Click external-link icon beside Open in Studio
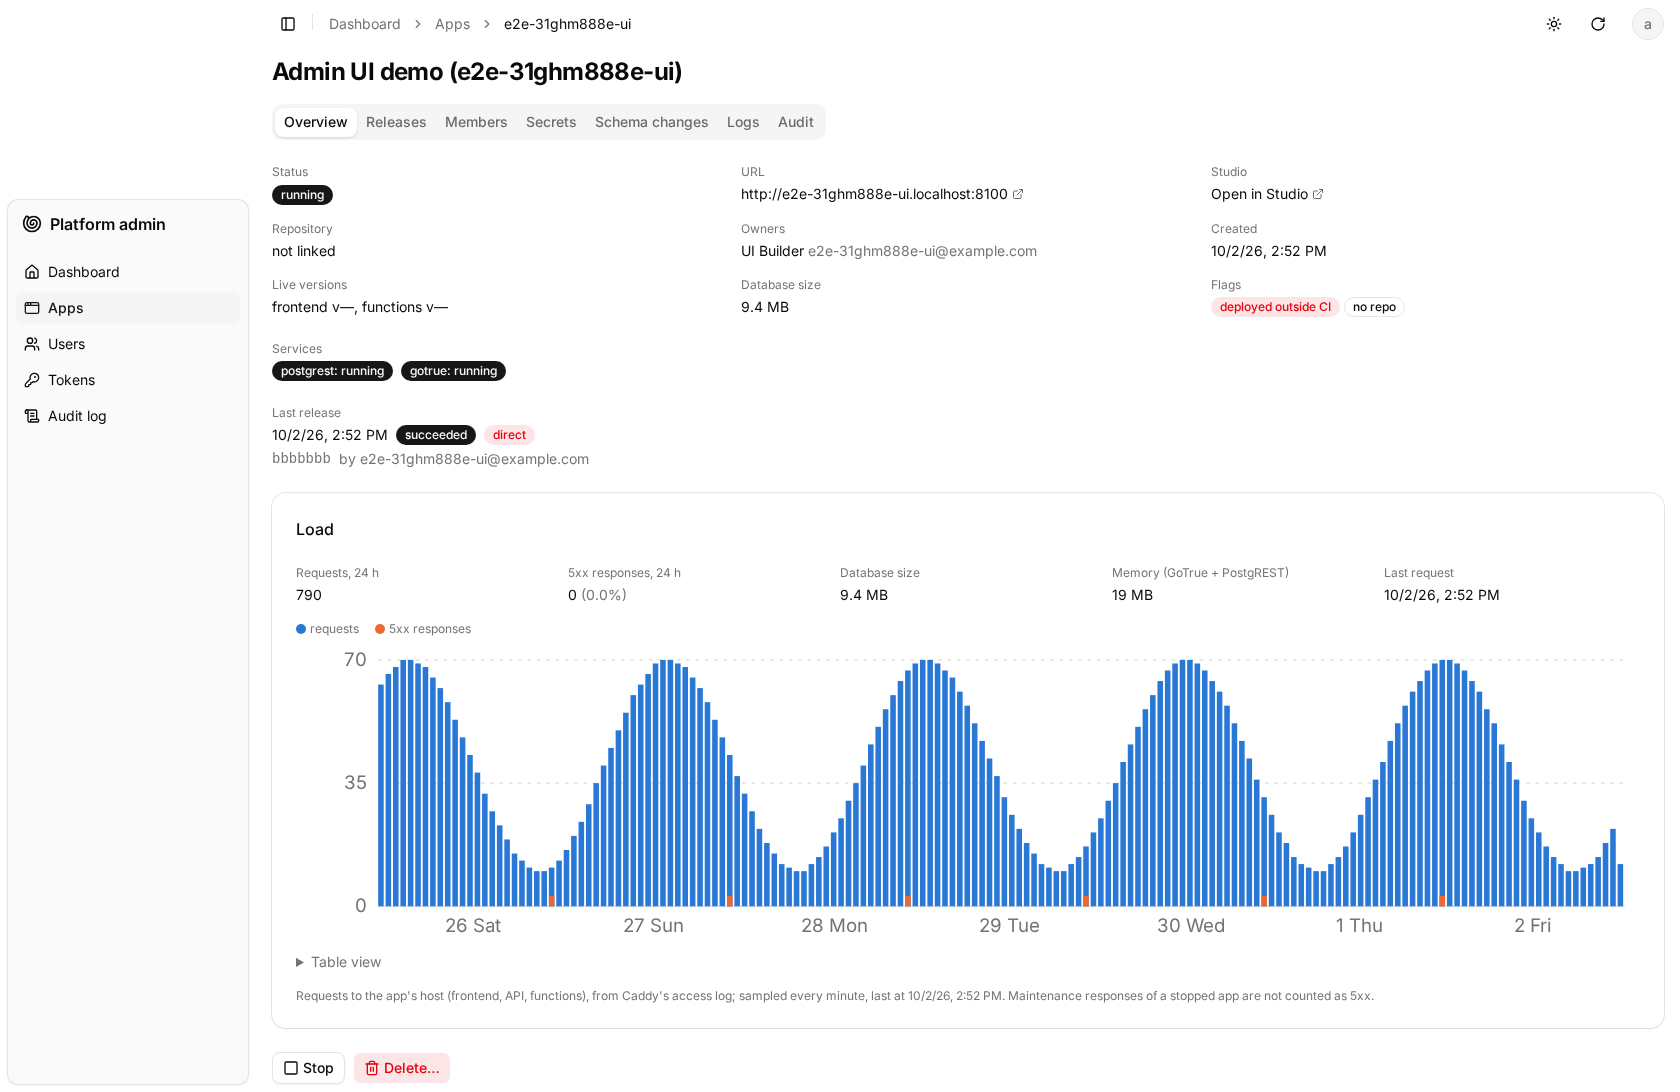 pyautogui.click(x=1318, y=194)
